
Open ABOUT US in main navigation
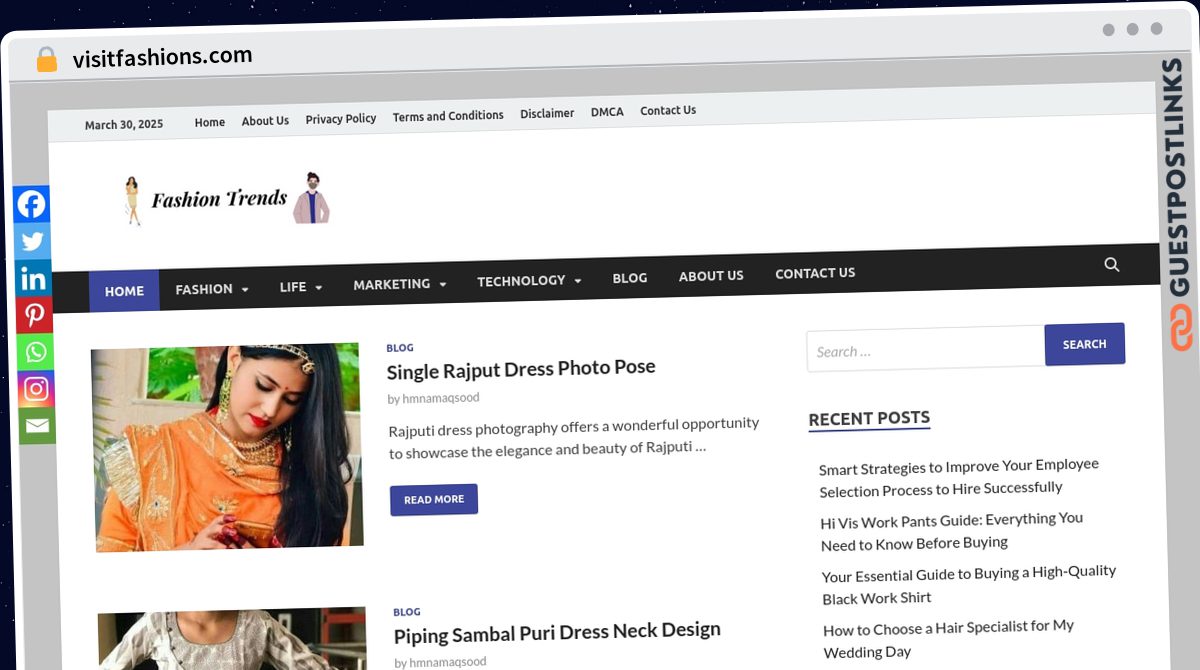coord(711,275)
